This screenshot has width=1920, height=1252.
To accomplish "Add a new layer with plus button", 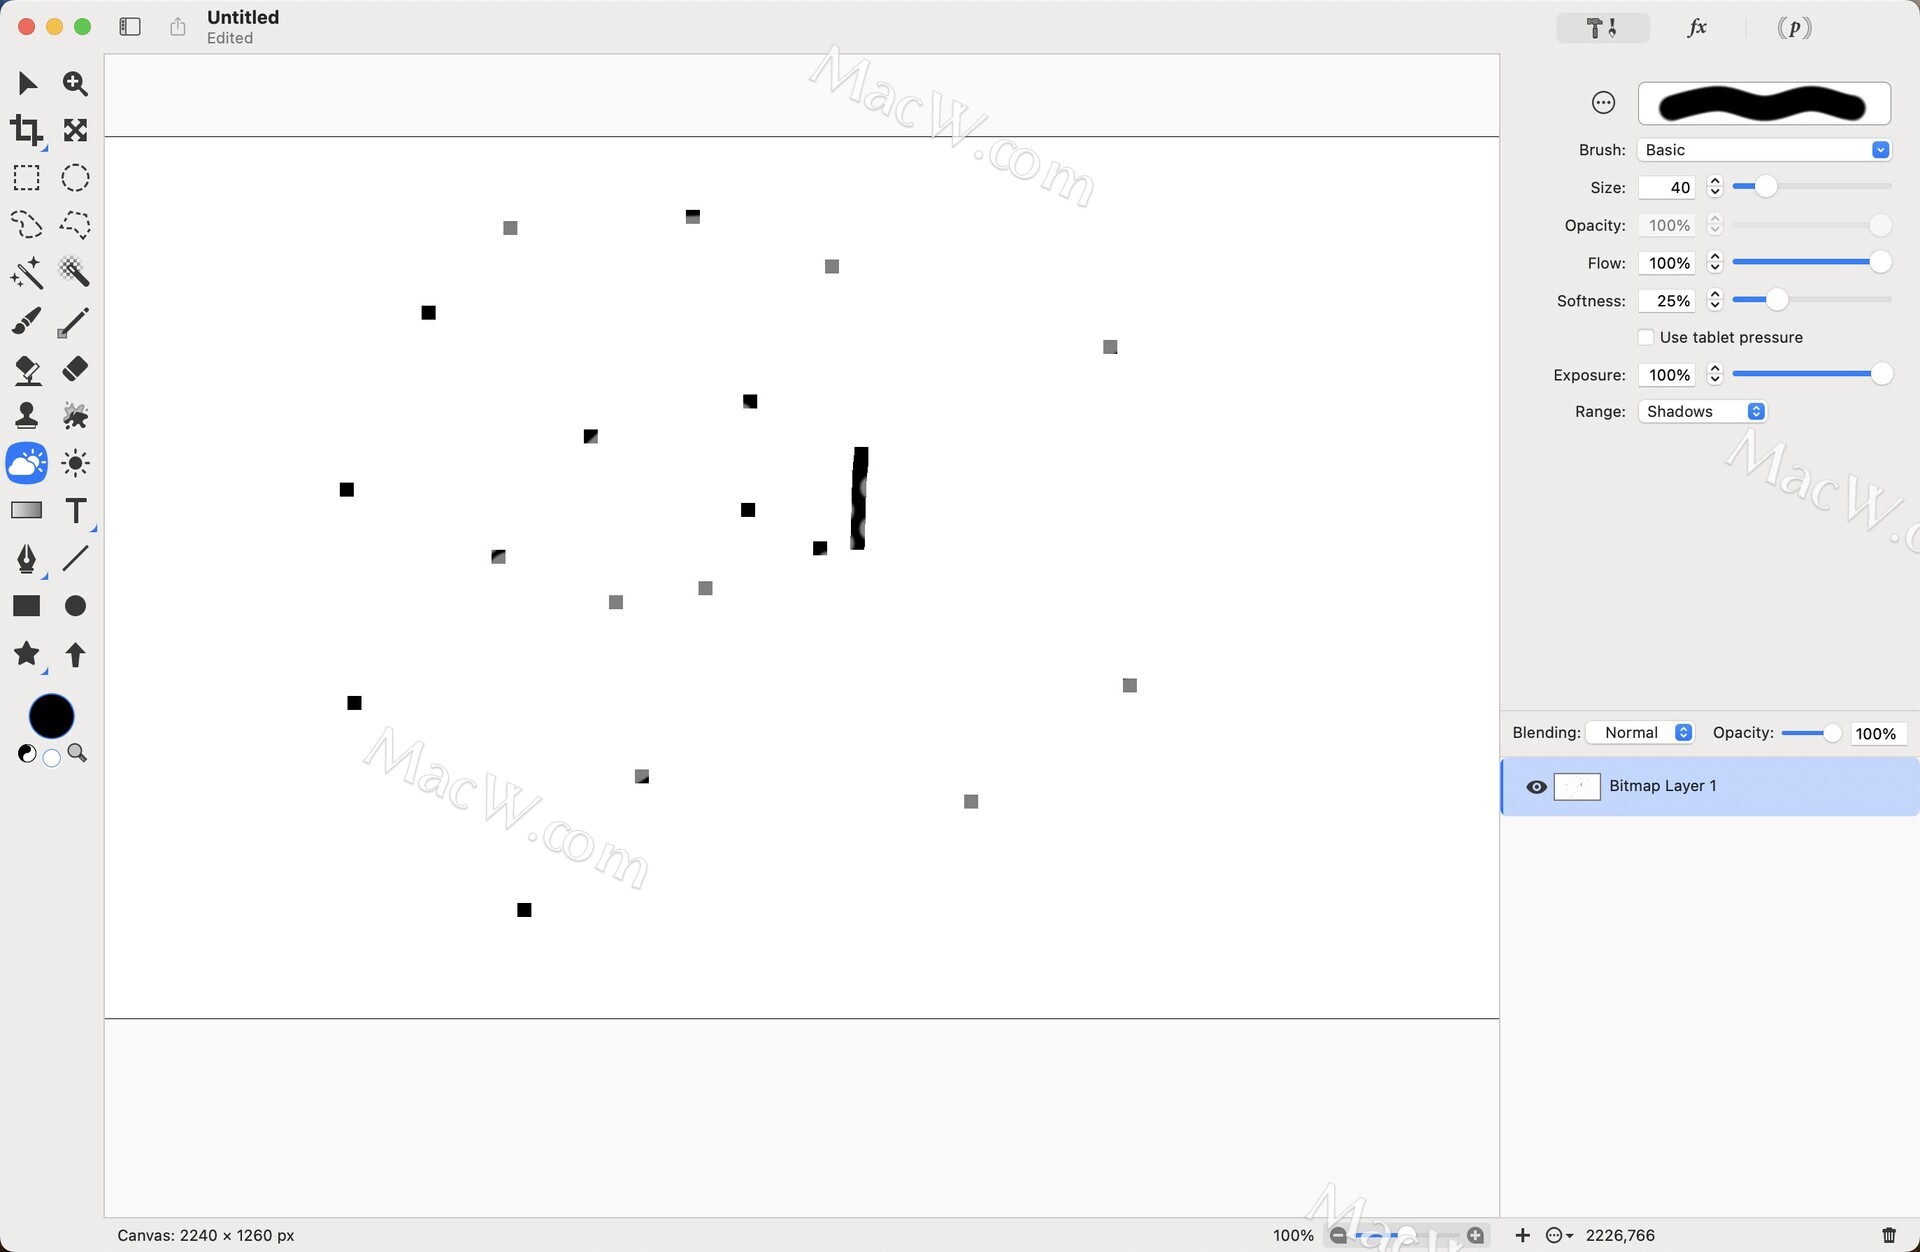I will pyautogui.click(x=1522, y=1235).
